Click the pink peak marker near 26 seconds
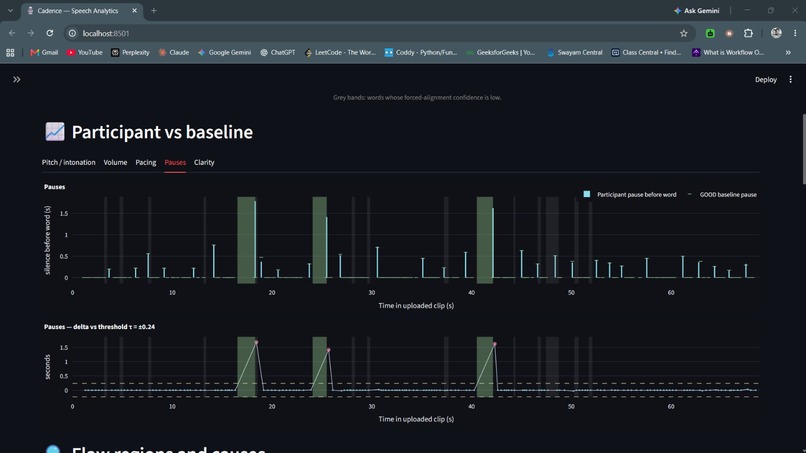 (328, 350)
